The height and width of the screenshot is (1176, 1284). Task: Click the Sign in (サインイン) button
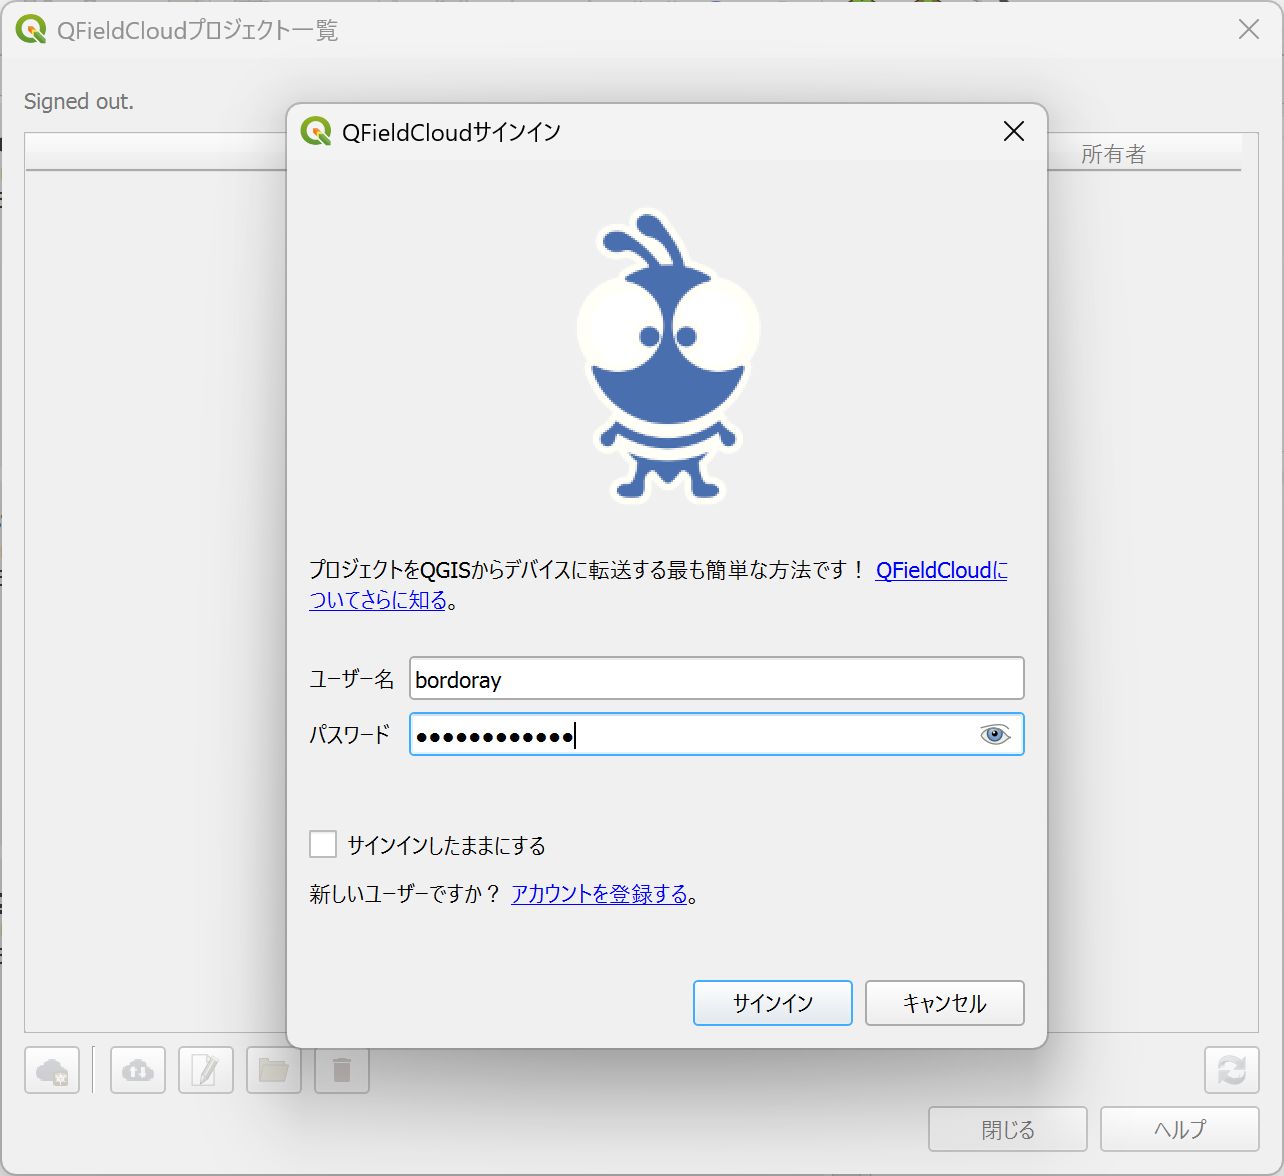click(772, 1003)
